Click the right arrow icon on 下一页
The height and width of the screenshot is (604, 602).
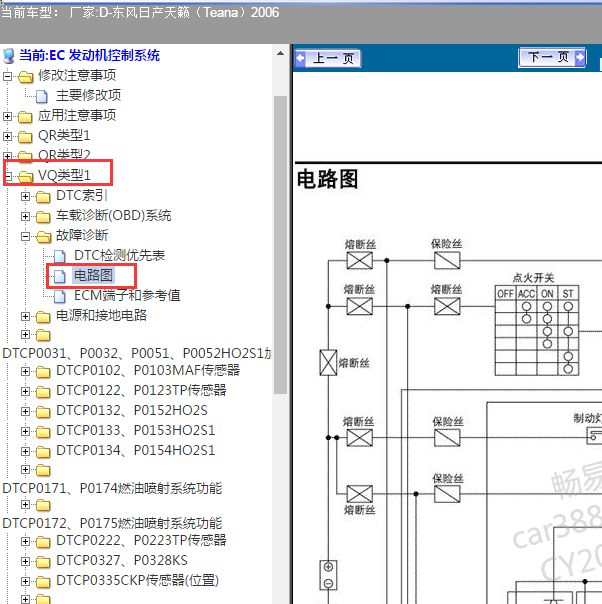580,58
